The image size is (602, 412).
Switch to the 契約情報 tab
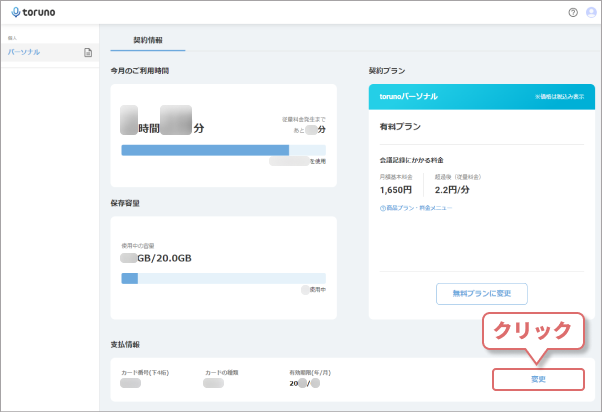[x=148, y=40]
